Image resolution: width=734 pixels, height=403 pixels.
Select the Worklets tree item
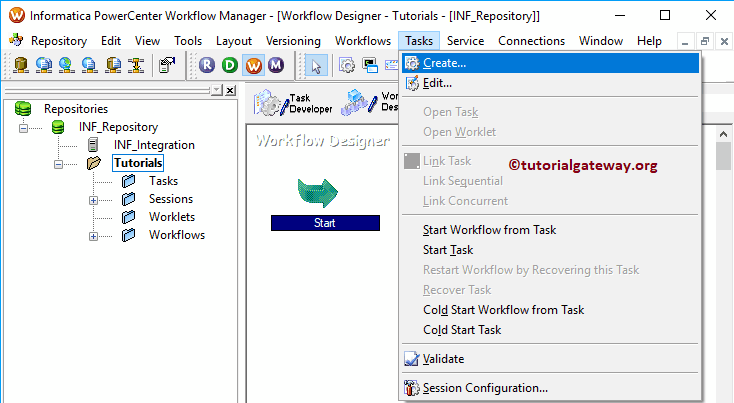coord(172,217)
